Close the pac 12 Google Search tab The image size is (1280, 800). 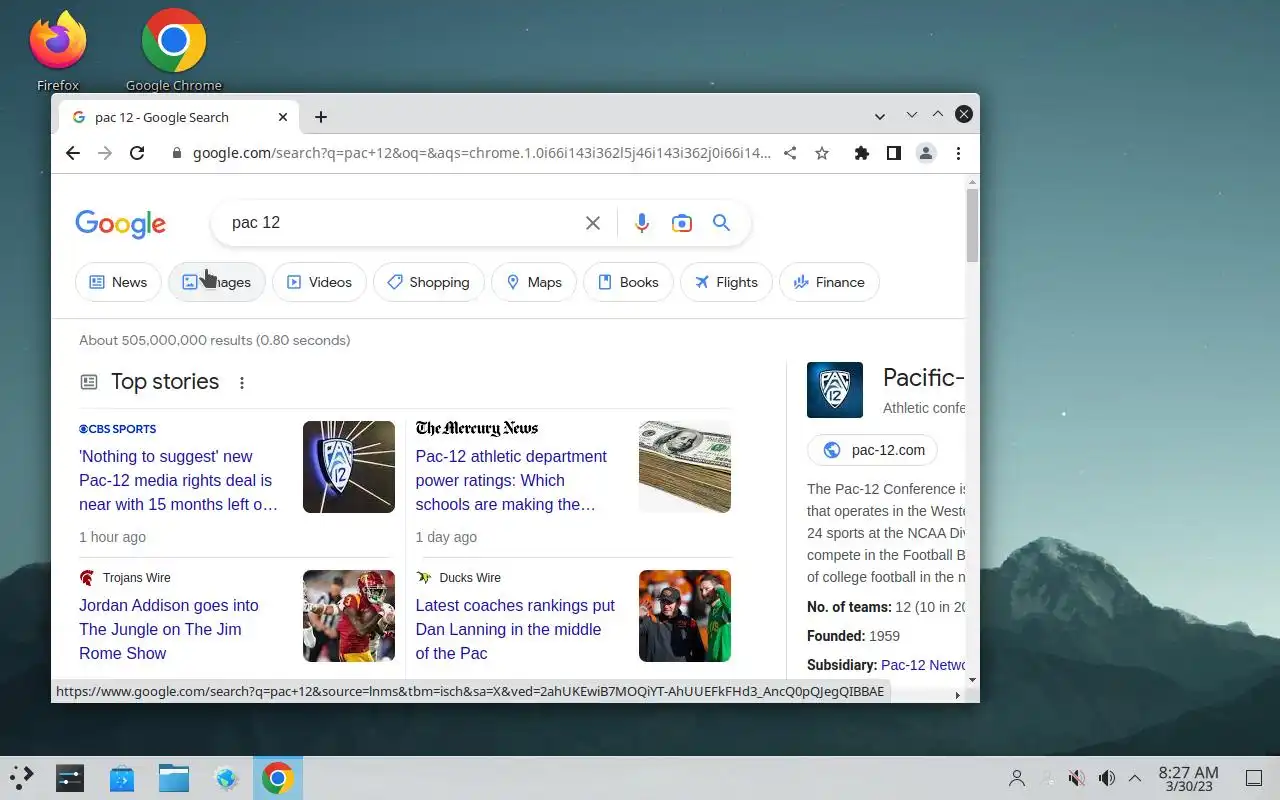283,117
